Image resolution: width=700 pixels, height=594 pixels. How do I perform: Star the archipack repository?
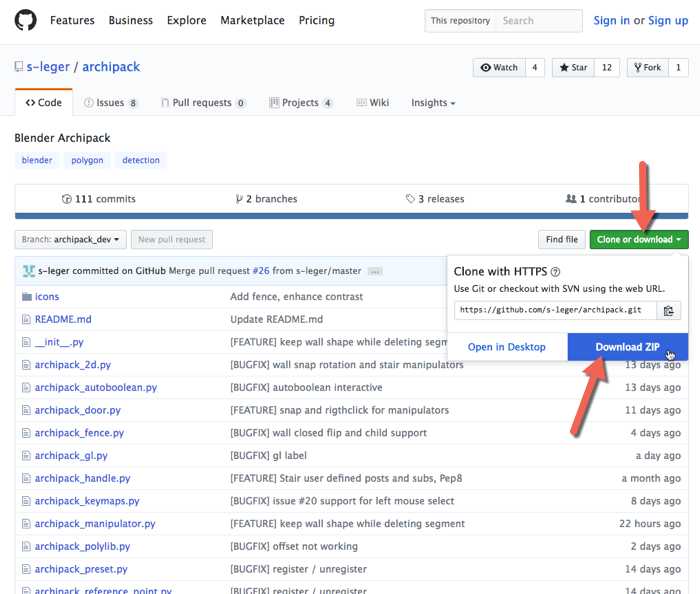click(573, 67)
